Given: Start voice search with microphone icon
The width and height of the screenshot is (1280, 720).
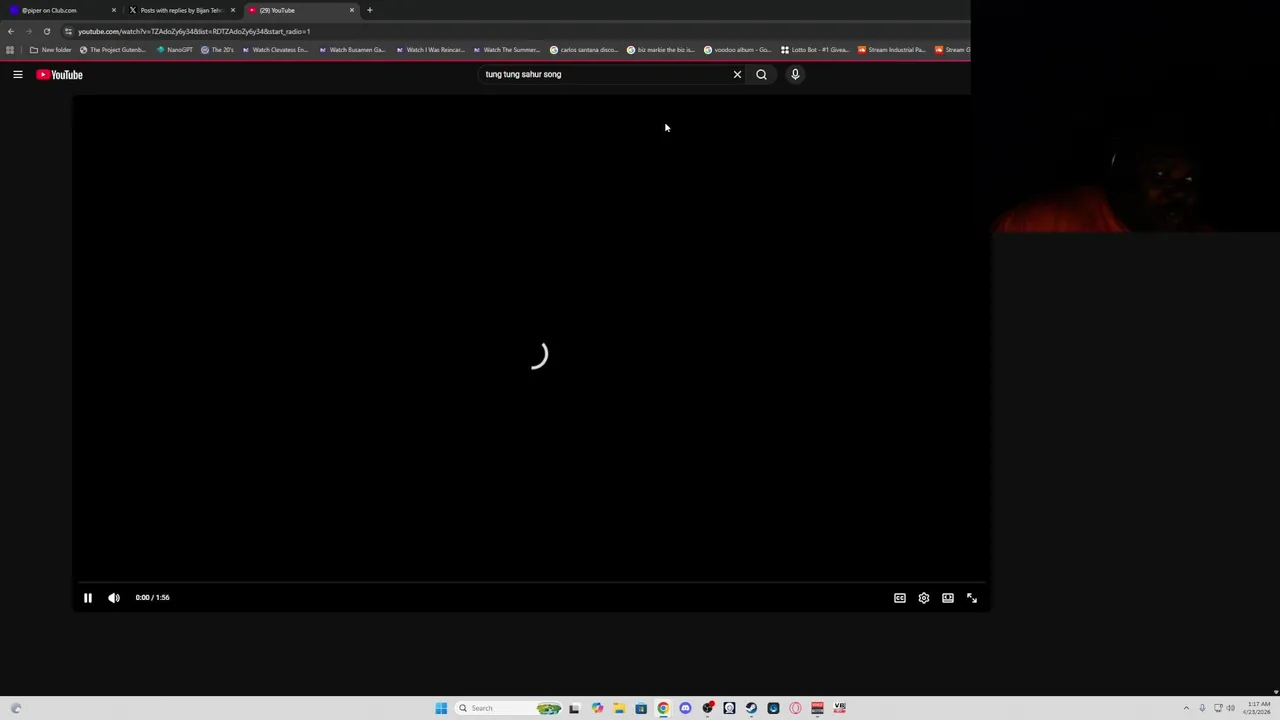Looking at the screenshot, I should pyautogui.click(x=795, y=74).
